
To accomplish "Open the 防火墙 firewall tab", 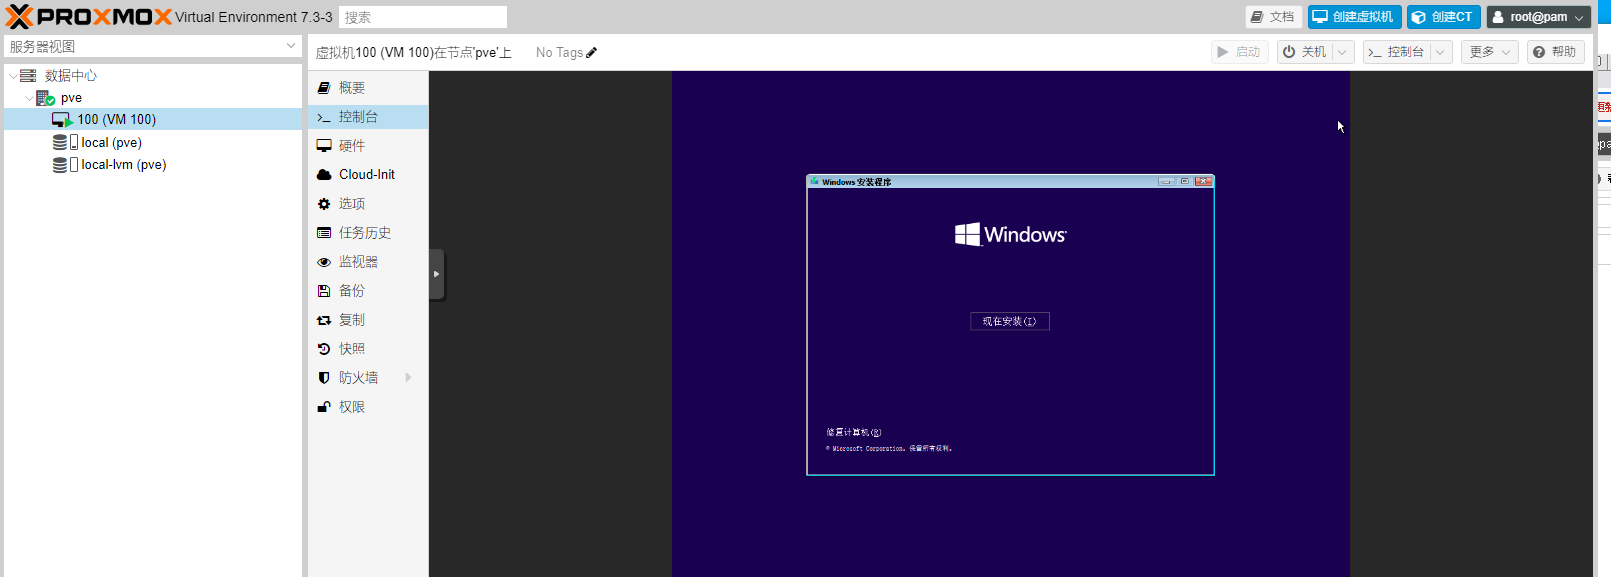I will click(368, 377).
